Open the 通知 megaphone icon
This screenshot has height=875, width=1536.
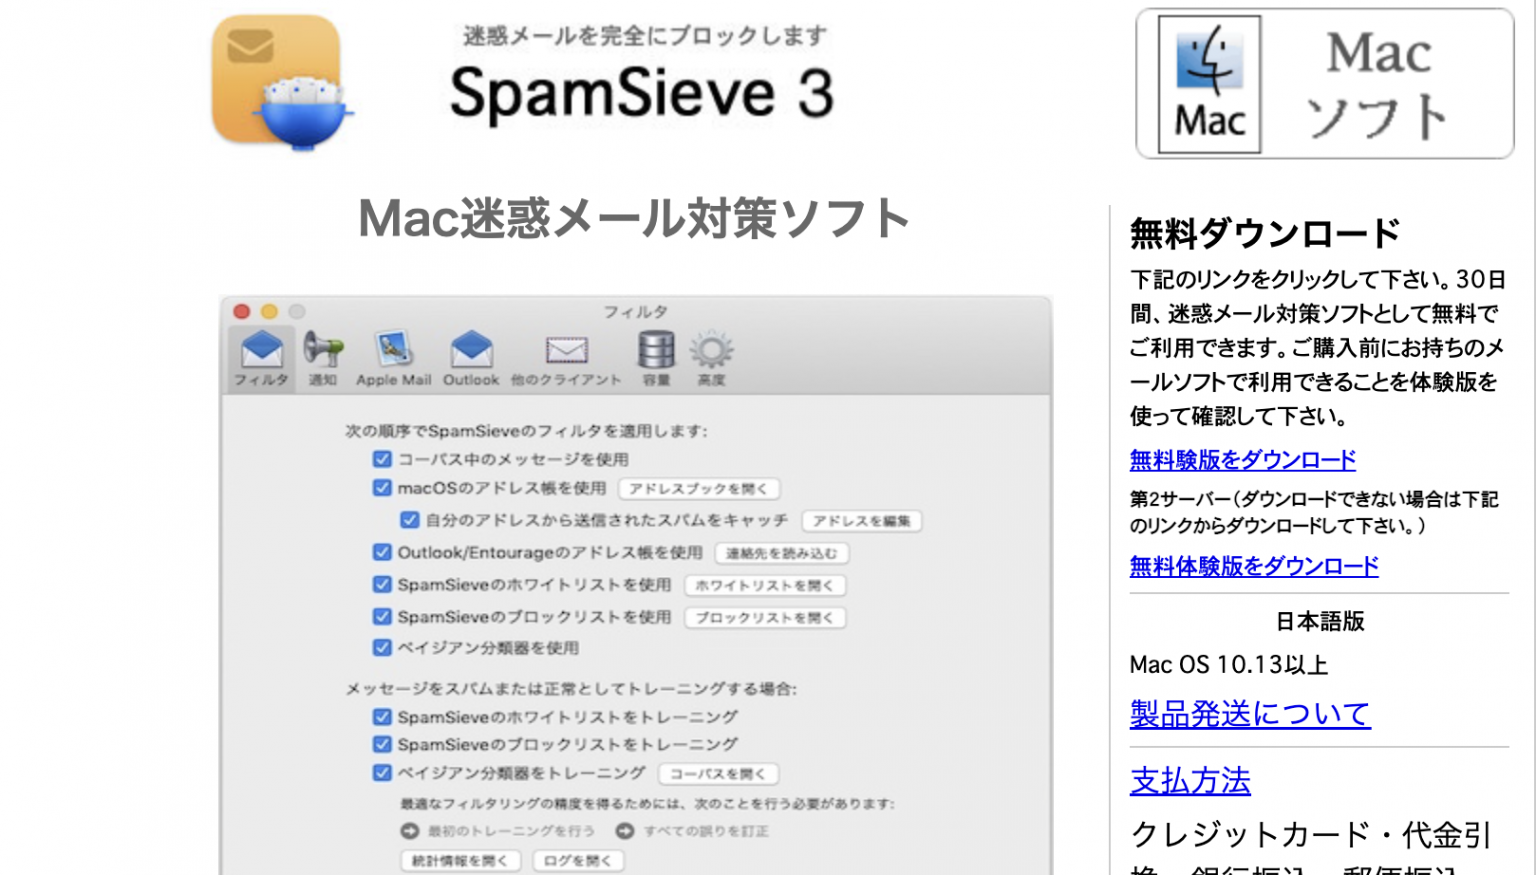click(323, 352)
